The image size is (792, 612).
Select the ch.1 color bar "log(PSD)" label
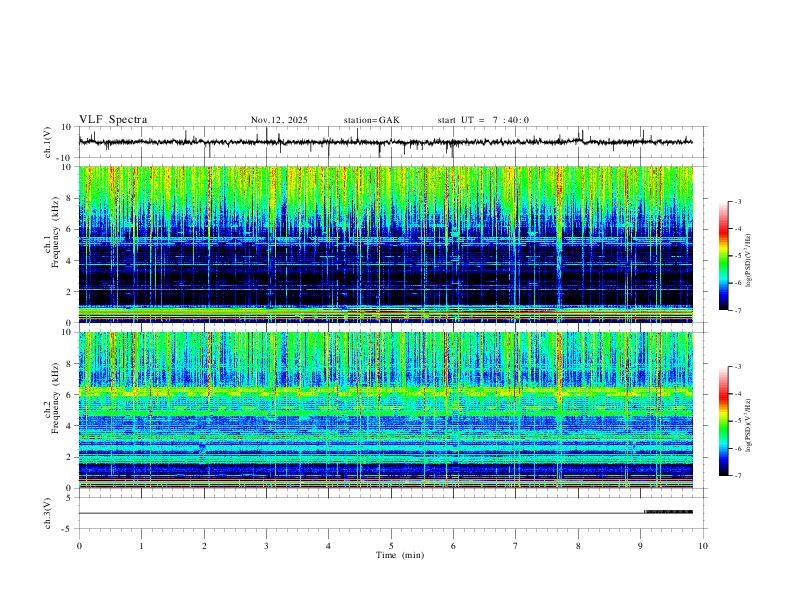(x=748, y=260)
